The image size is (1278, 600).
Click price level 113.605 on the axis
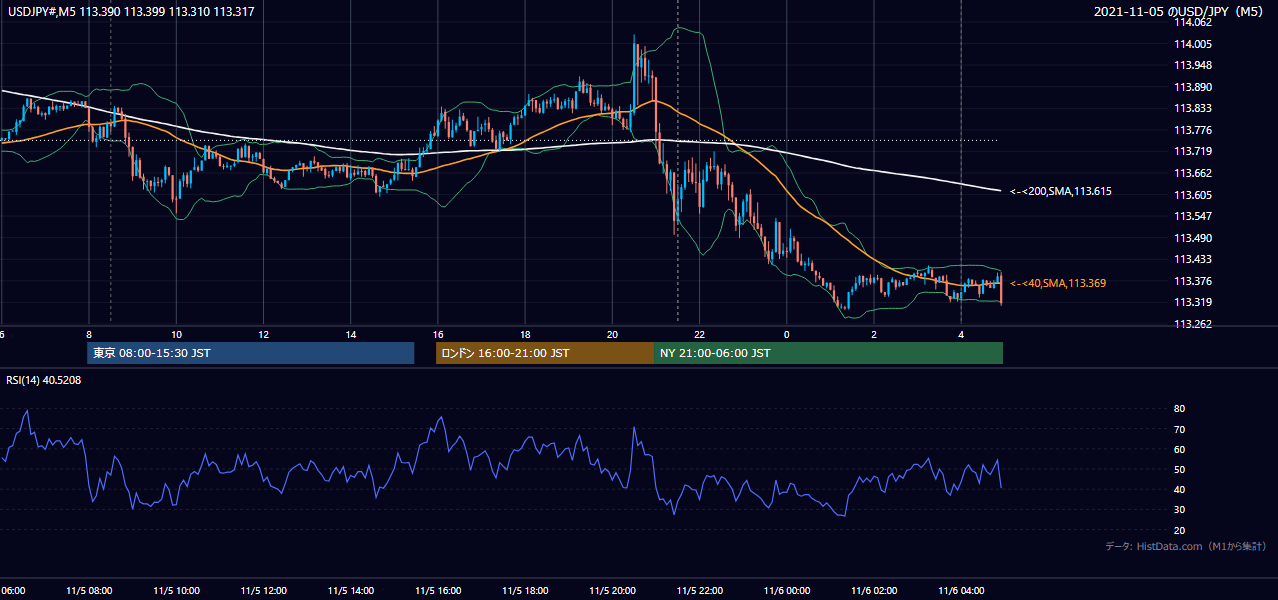tap(1192, 195)
